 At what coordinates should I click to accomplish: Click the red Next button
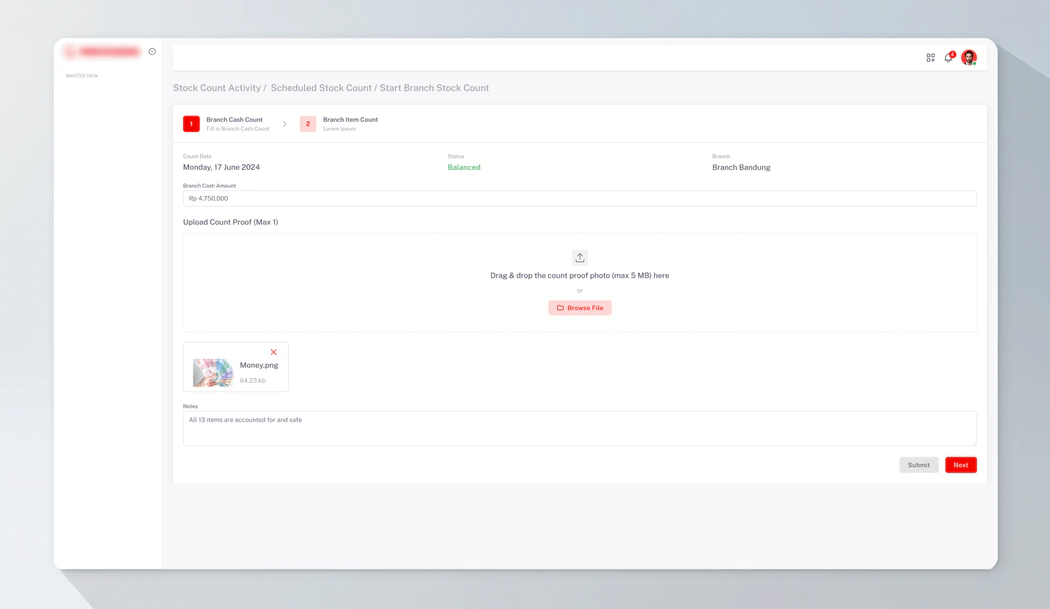(961, 465)
